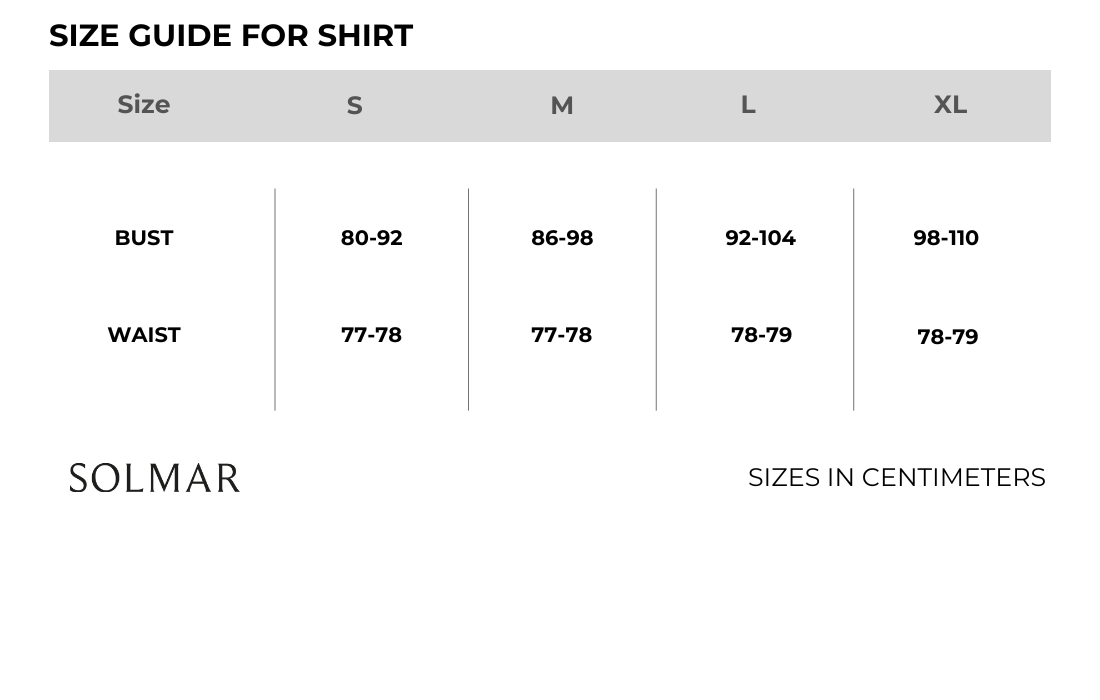1100x700 pixels.
Task: Click the SOLMAR brand logo
Action: pyautogui.click(x=155, y=478)
